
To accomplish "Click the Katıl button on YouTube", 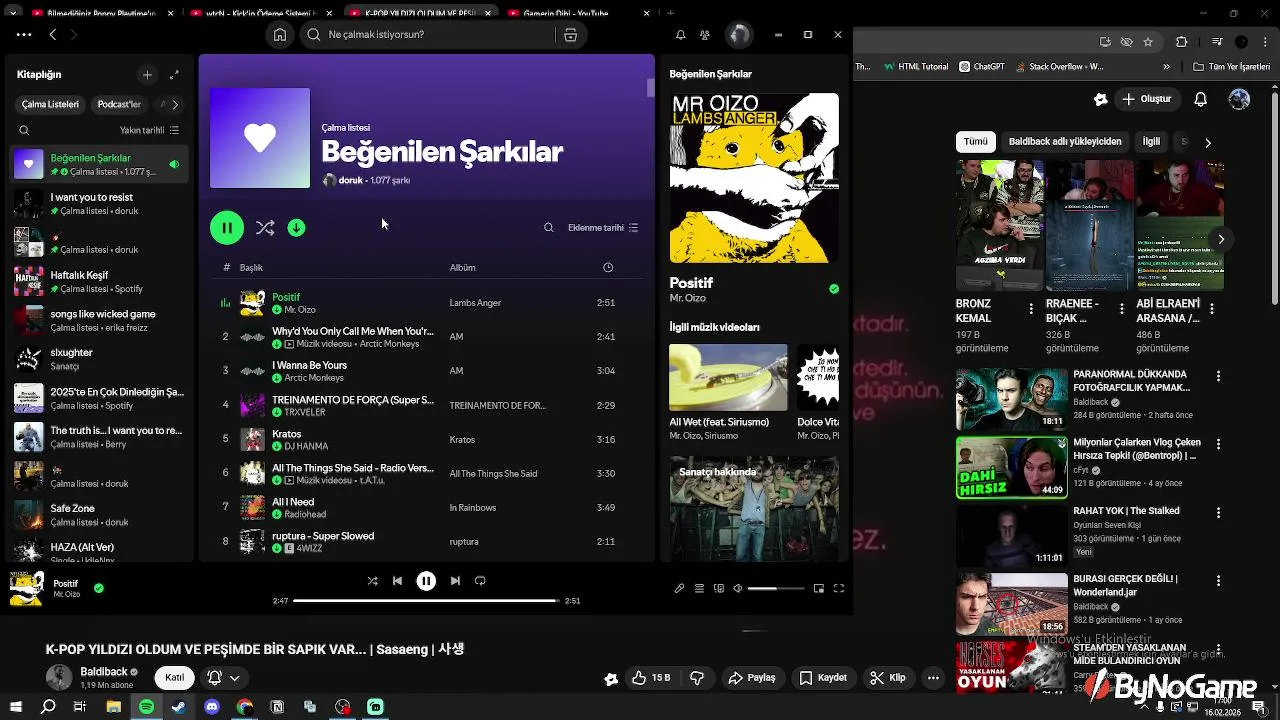I will coord(175,678).
